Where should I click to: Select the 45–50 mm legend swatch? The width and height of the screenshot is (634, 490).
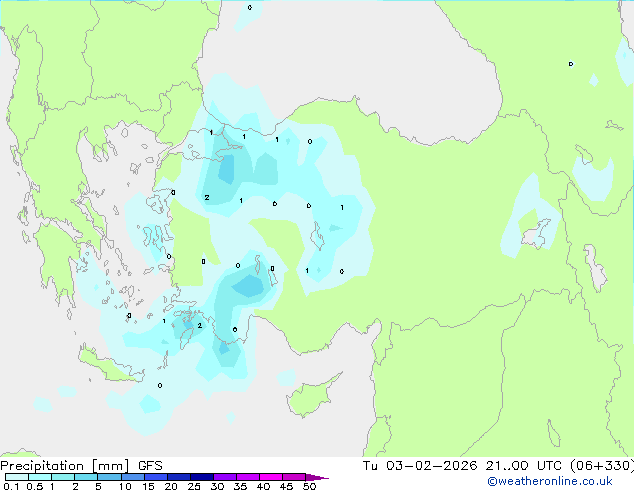tap(294, 477)
